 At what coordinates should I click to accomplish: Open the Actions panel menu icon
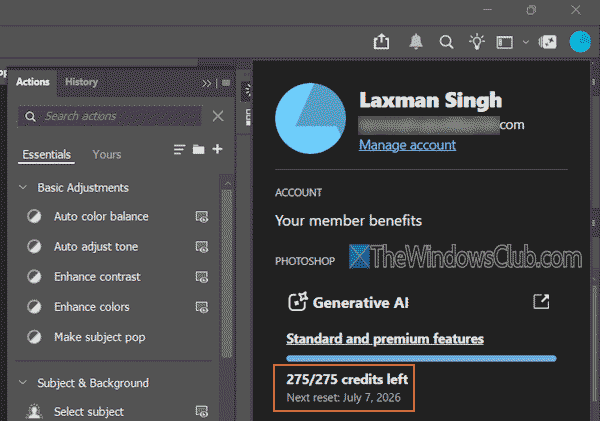click(226, 83)
